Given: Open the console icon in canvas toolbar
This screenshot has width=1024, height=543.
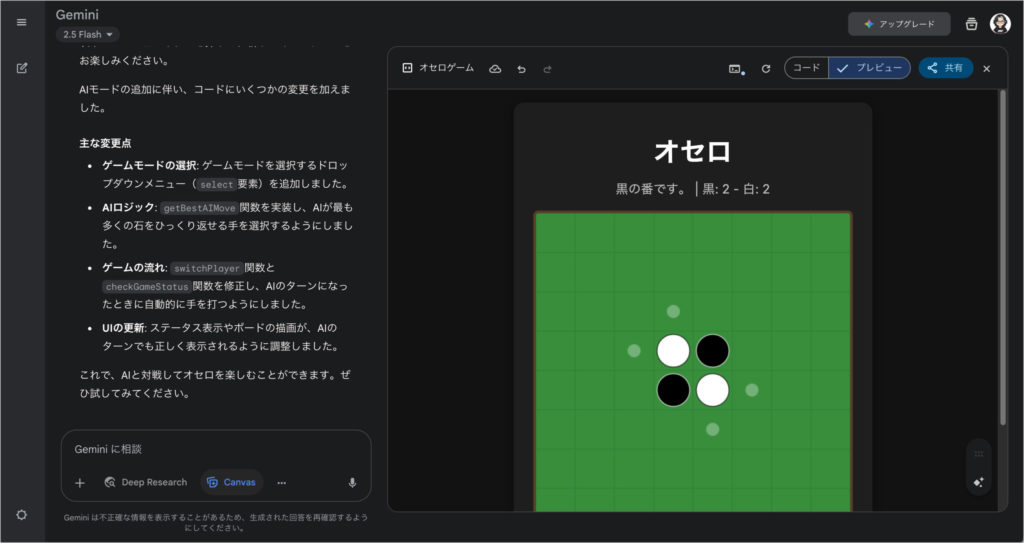Looking at the screenshot, I should click(736, 68).
